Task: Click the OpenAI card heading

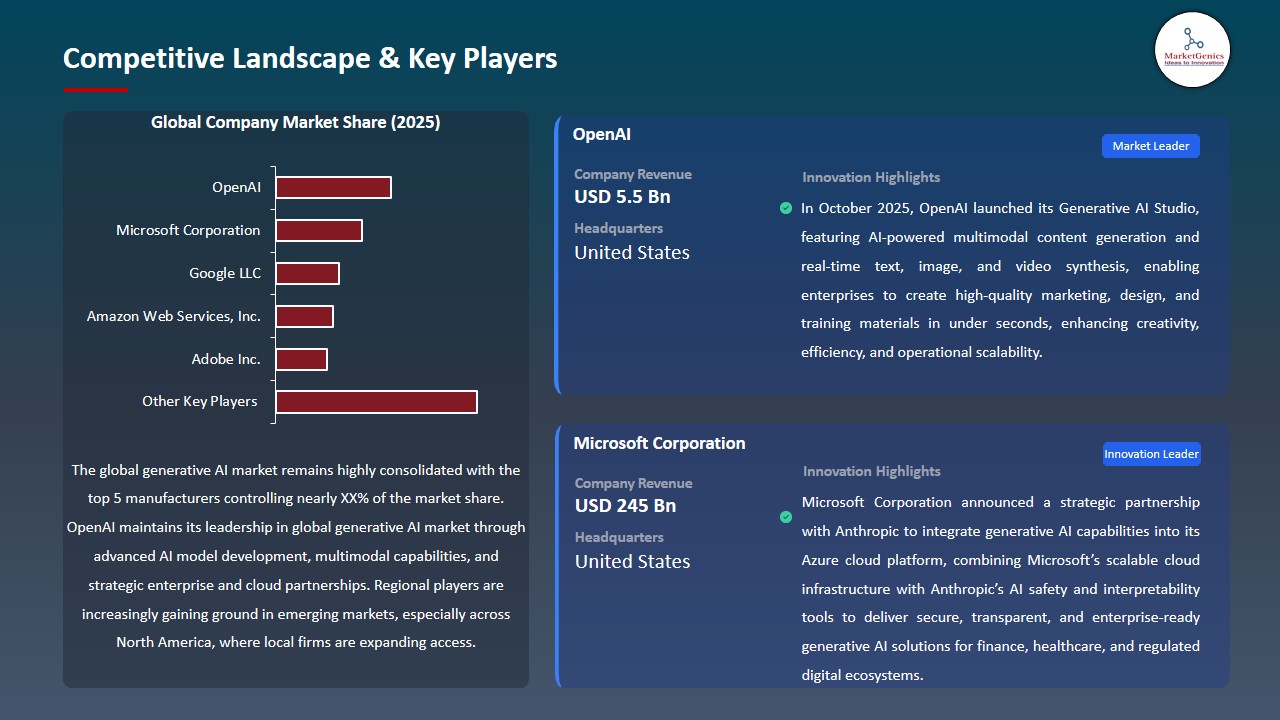Action: click(x=602, y=134)
